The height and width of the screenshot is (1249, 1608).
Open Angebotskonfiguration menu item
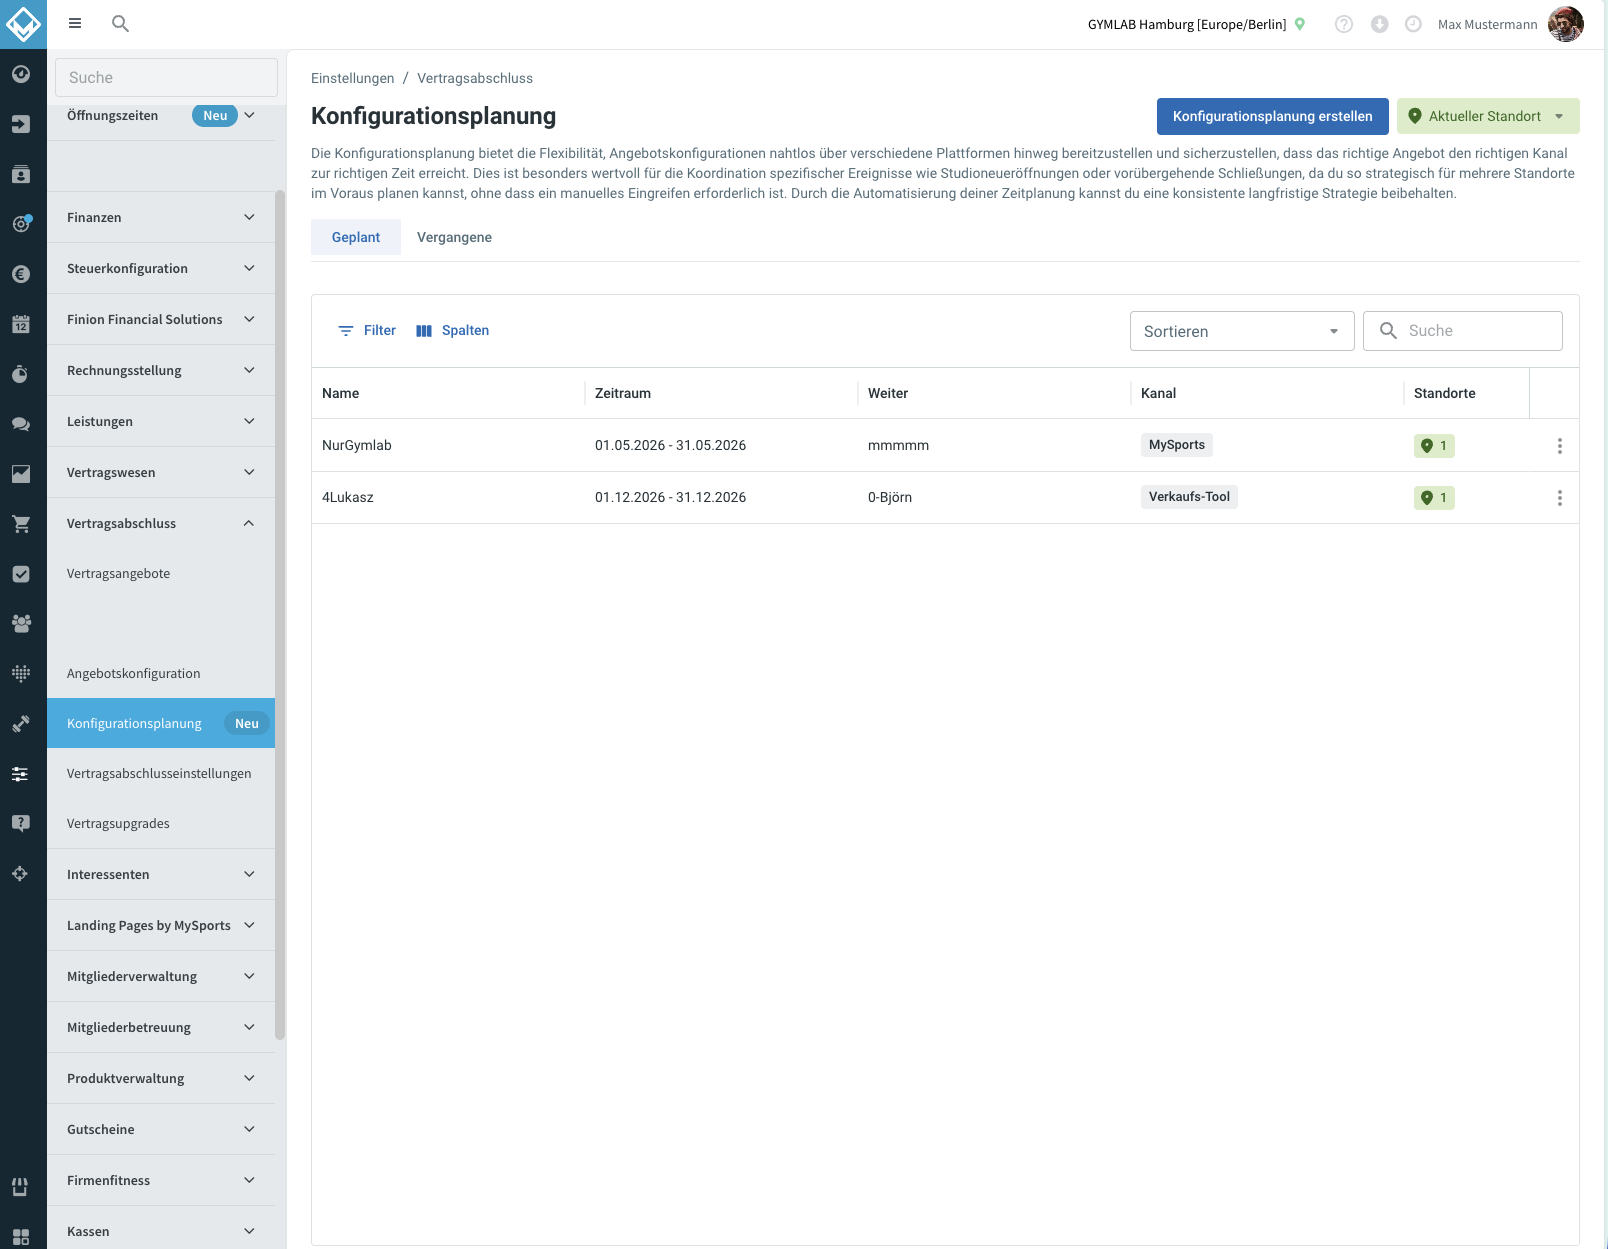[x=161, y=673]
